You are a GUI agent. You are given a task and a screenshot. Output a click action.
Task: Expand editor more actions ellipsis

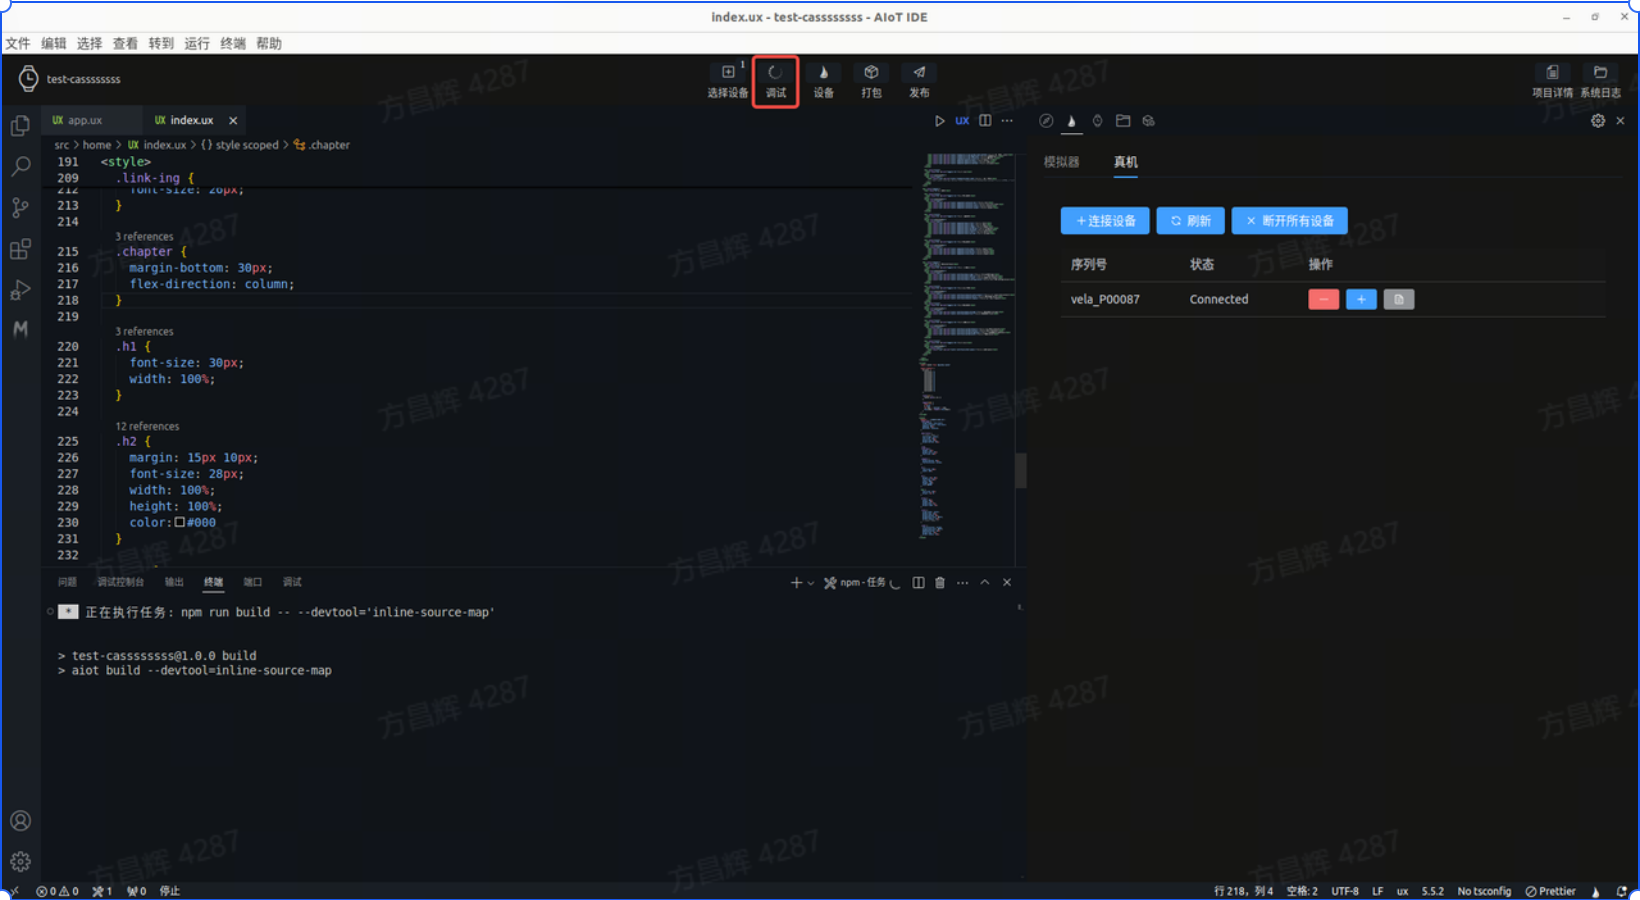click(x=1007, y=121)
